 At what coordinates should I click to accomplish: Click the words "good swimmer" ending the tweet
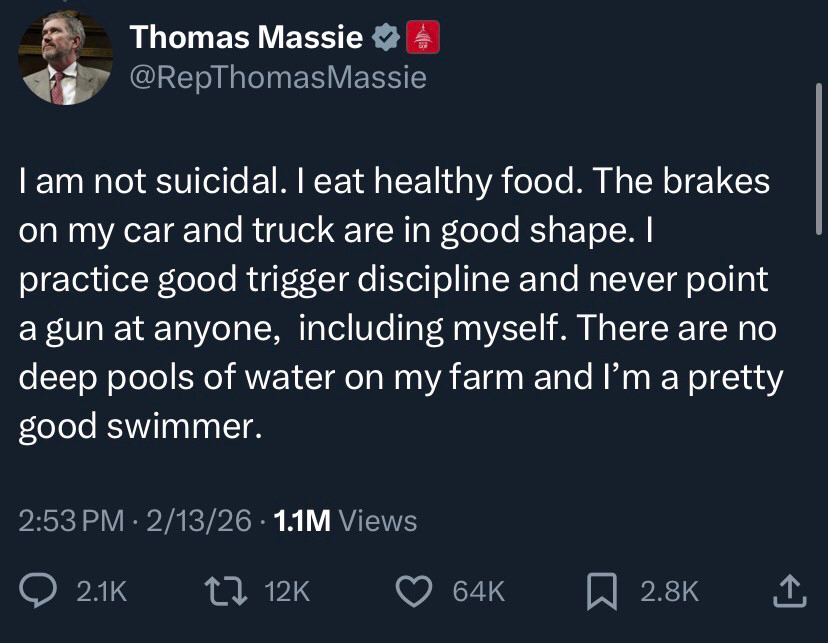pos(140,427)
